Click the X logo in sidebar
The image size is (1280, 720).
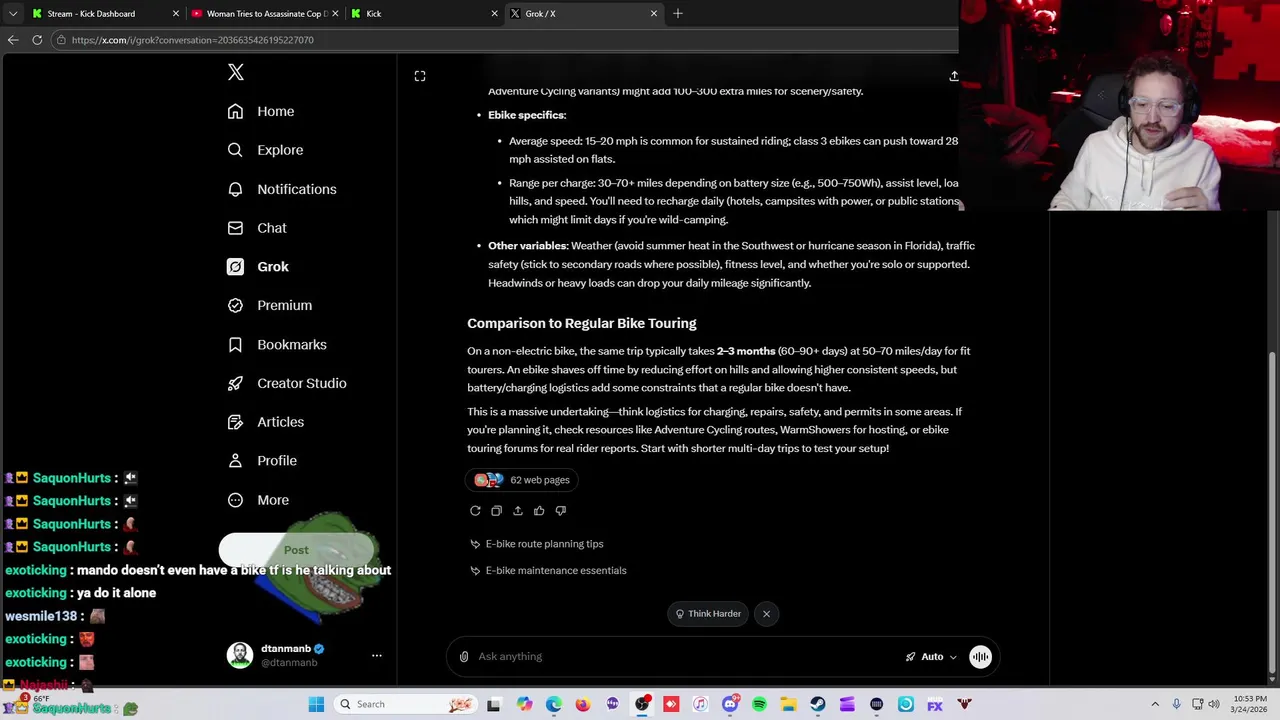coord(236,72)
